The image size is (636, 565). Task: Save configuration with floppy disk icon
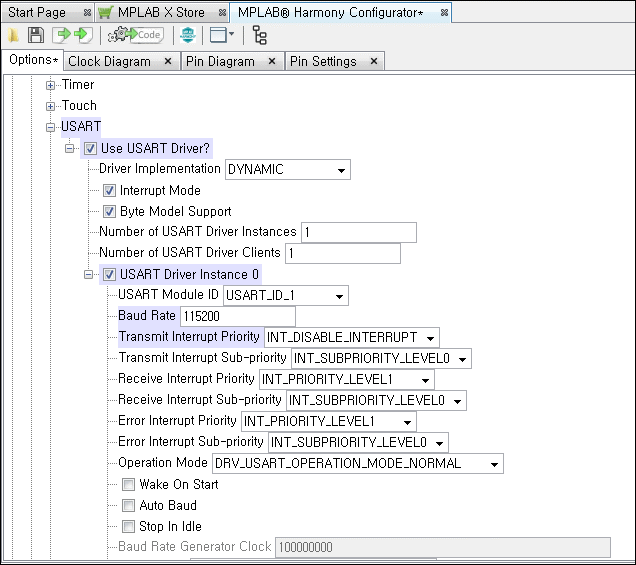coord(36,35)
